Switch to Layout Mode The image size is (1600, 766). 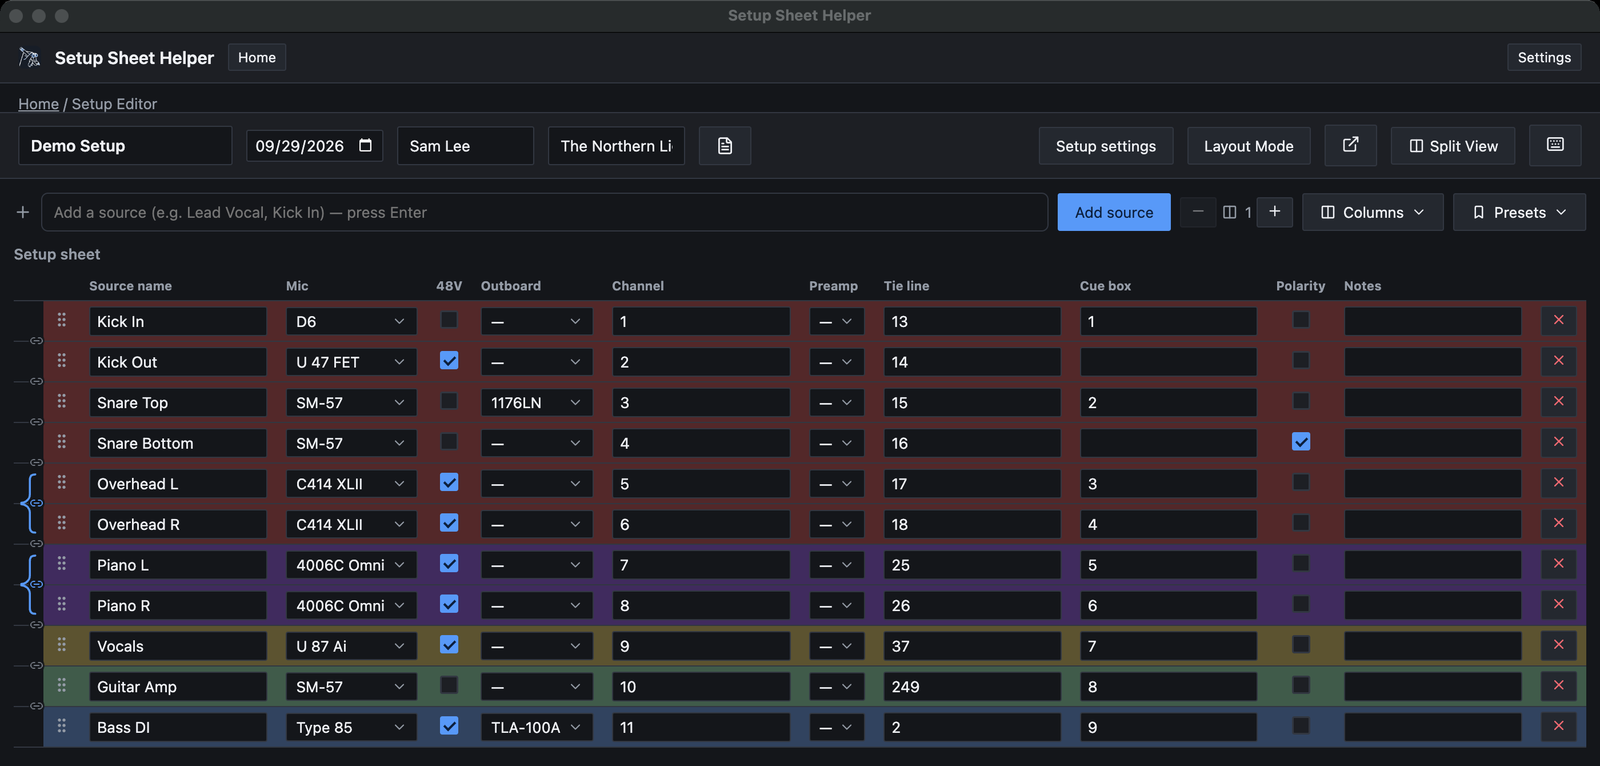1249,146
